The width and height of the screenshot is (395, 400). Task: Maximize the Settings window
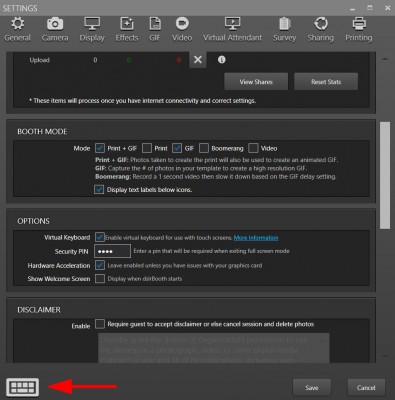click(x=370, y=8)
